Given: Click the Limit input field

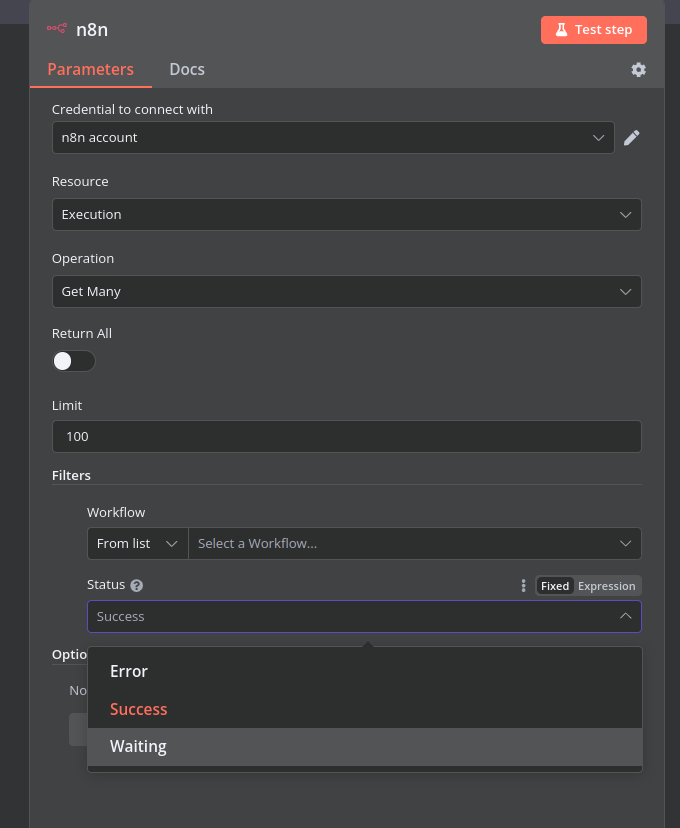Looking at the screenshot, I should tap(347, 436).
